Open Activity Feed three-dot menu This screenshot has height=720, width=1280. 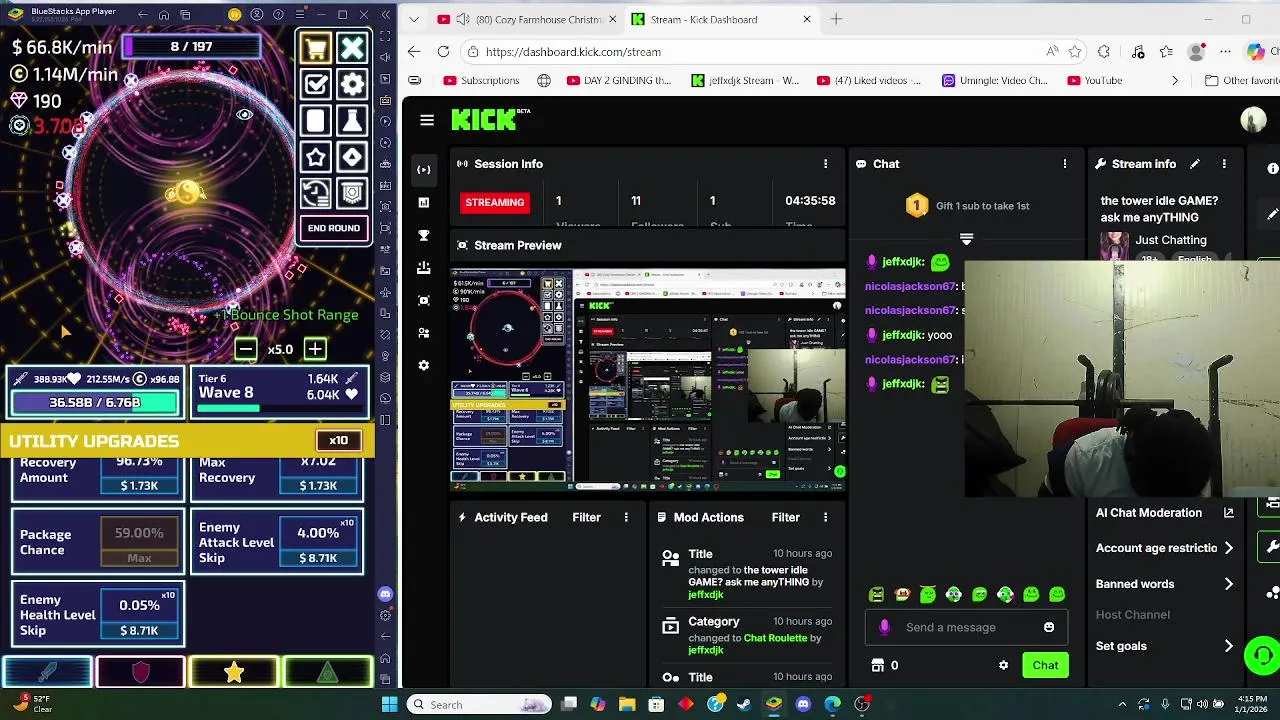[x=626, y=517]
